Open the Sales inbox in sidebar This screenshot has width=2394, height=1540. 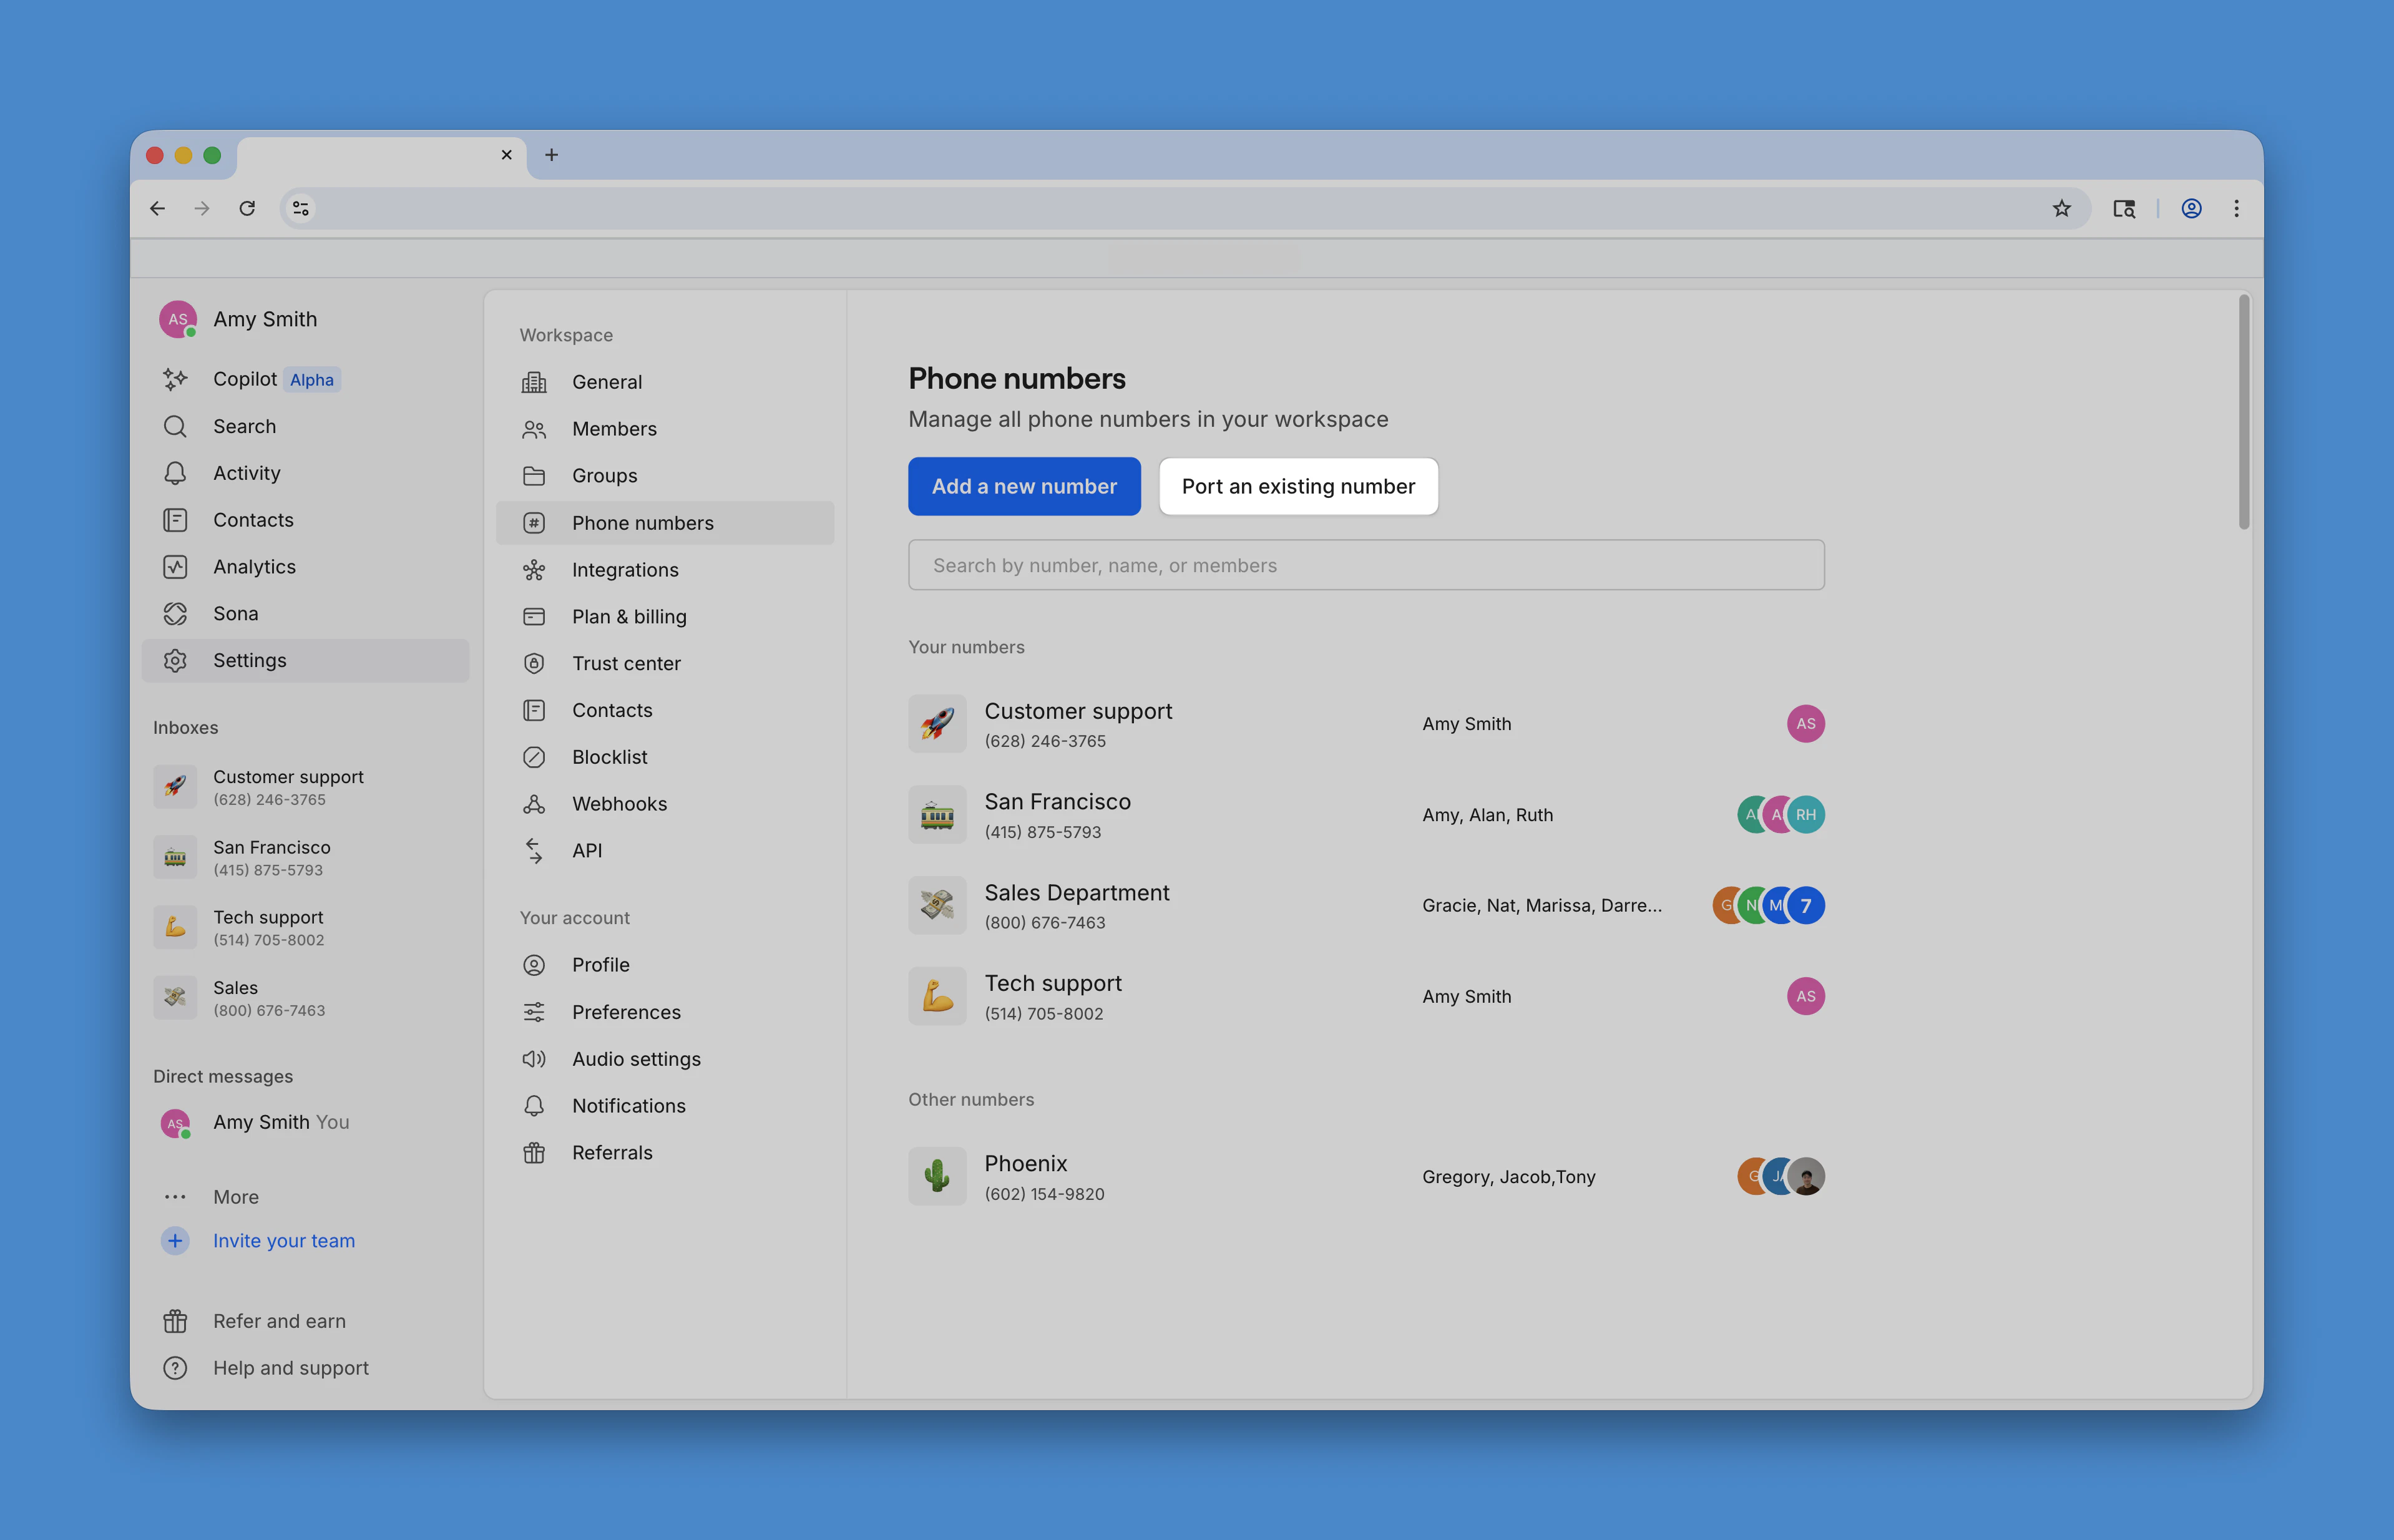pyautogui.click(x=305, y=997)
